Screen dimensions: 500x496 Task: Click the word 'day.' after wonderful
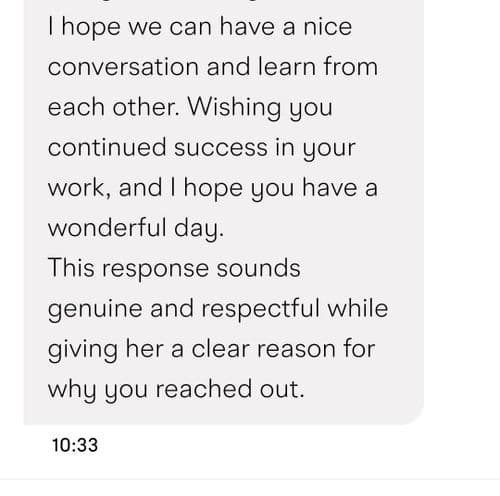[x=199, y=229]
